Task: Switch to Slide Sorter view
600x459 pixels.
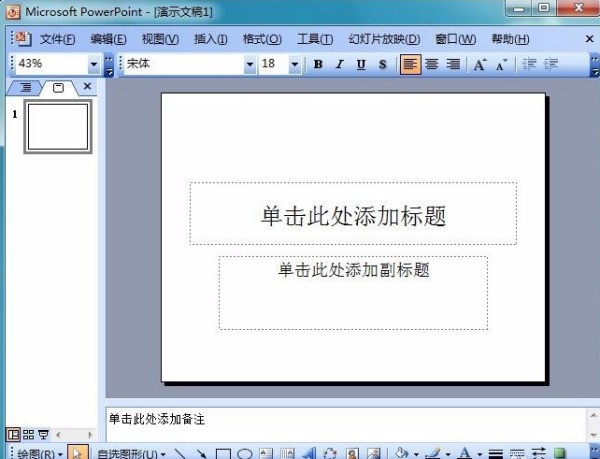Action: 28,435
